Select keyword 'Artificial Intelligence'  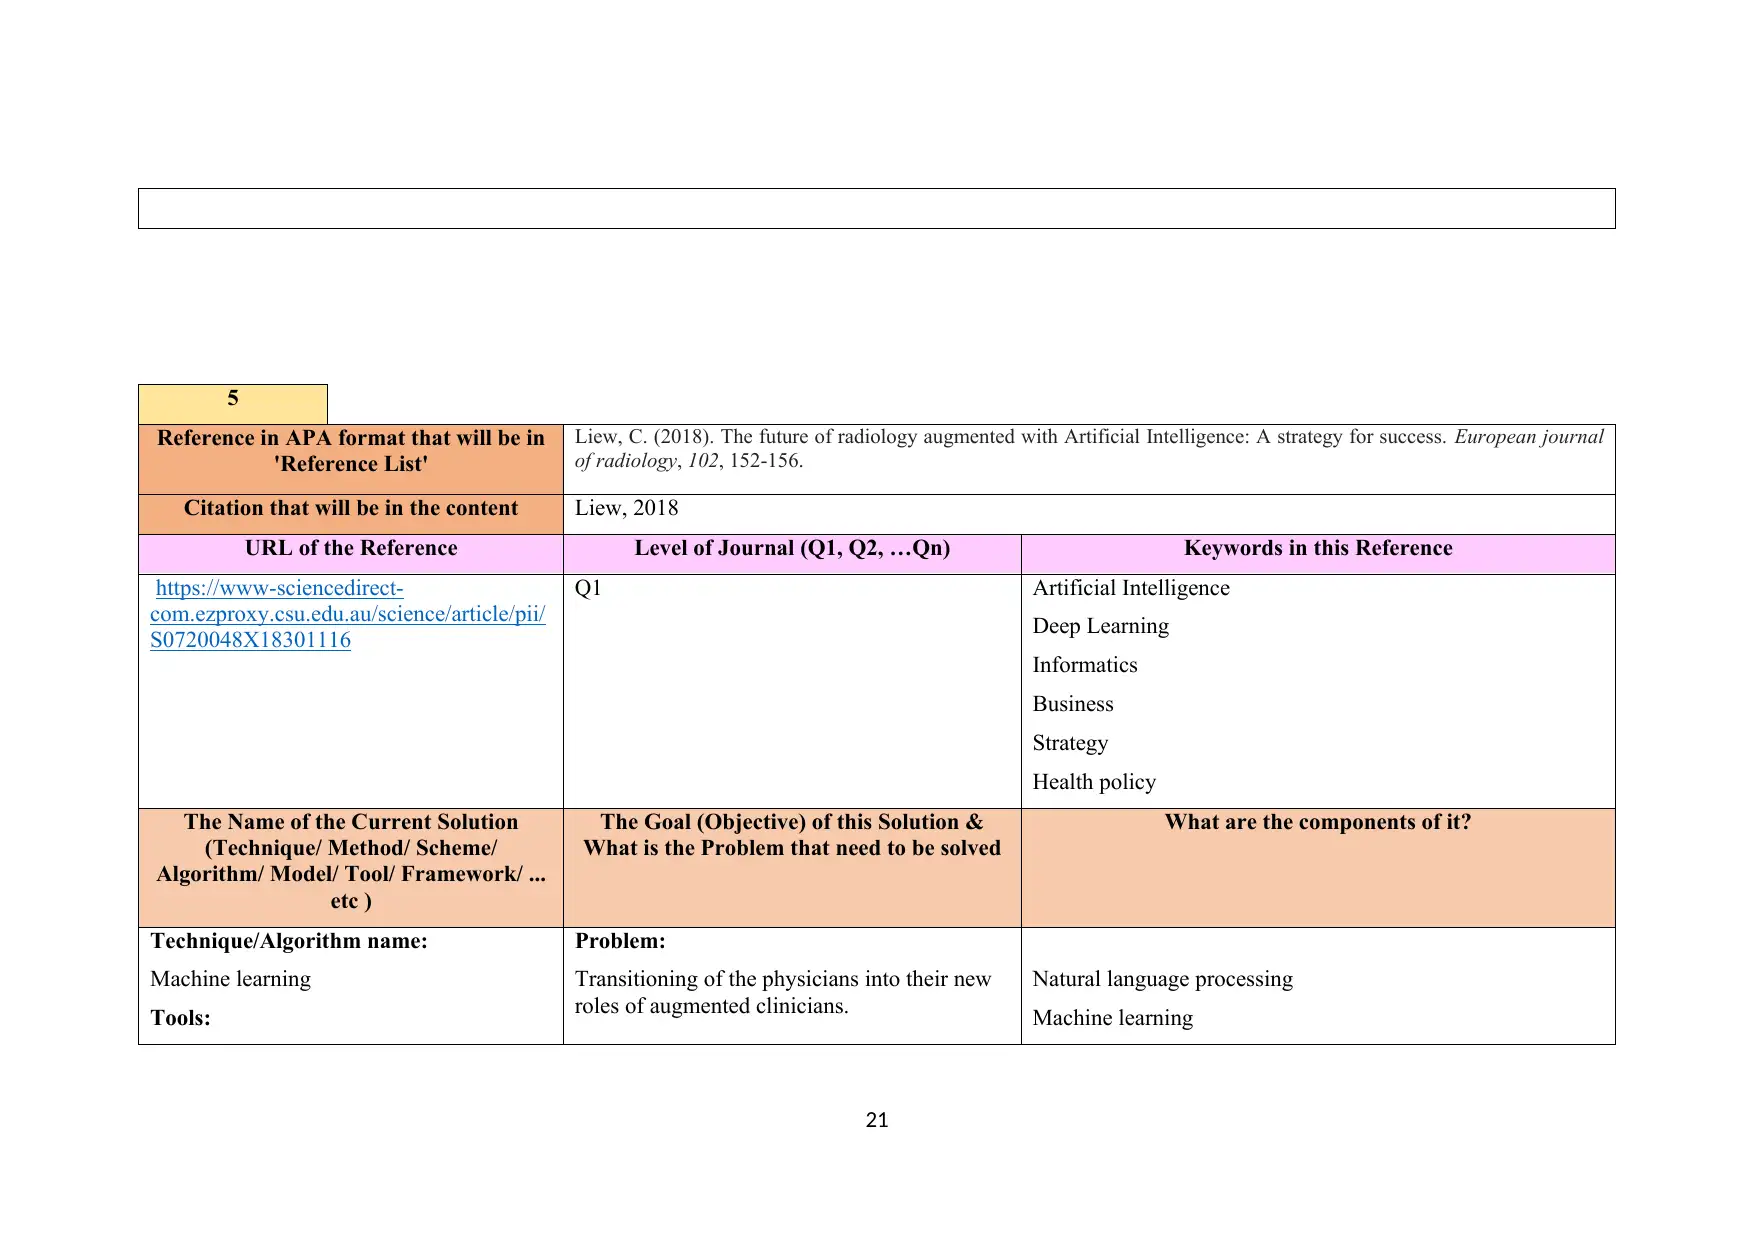coord(1131,588)
